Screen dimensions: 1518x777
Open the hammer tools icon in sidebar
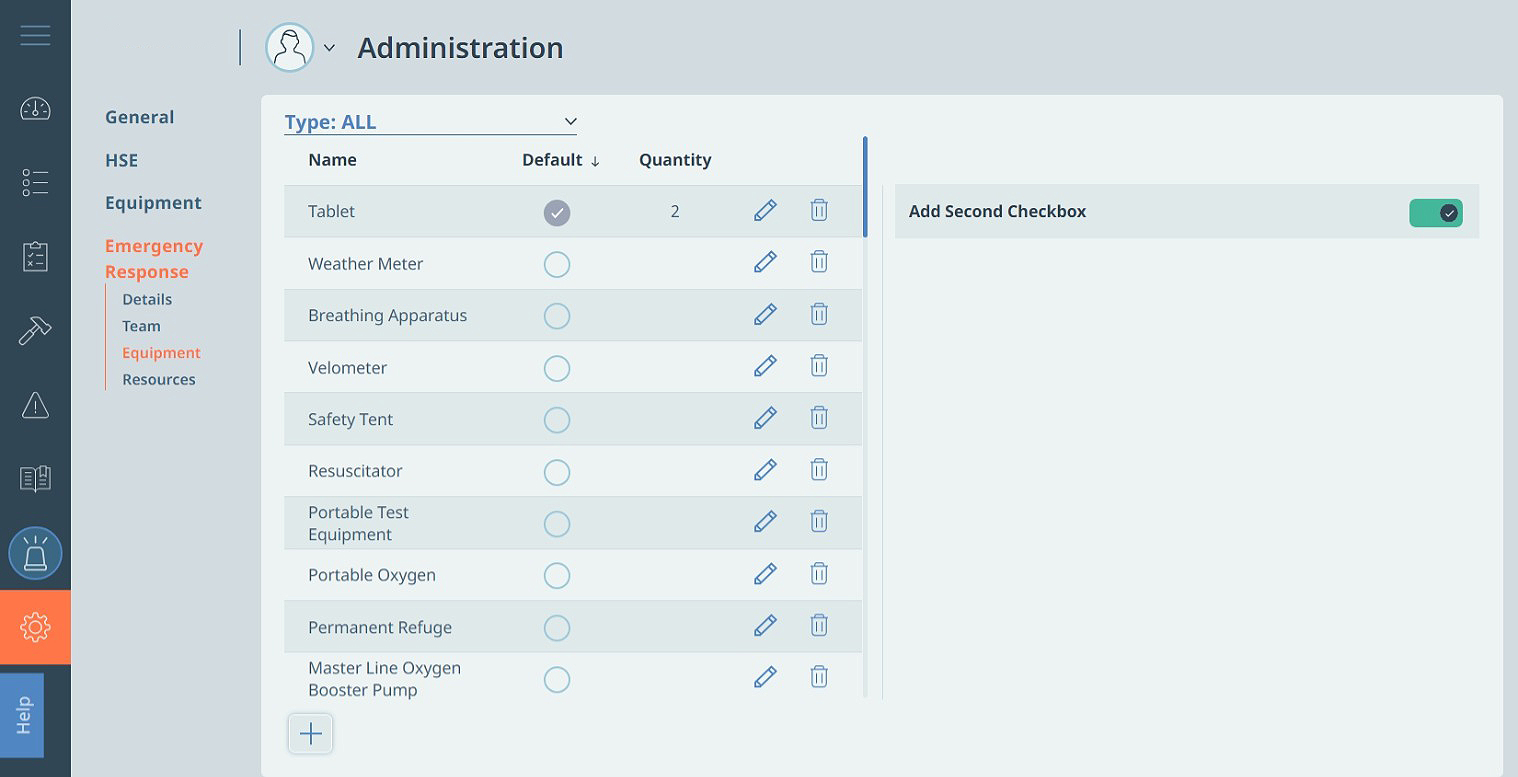click(x=35, y=331)
